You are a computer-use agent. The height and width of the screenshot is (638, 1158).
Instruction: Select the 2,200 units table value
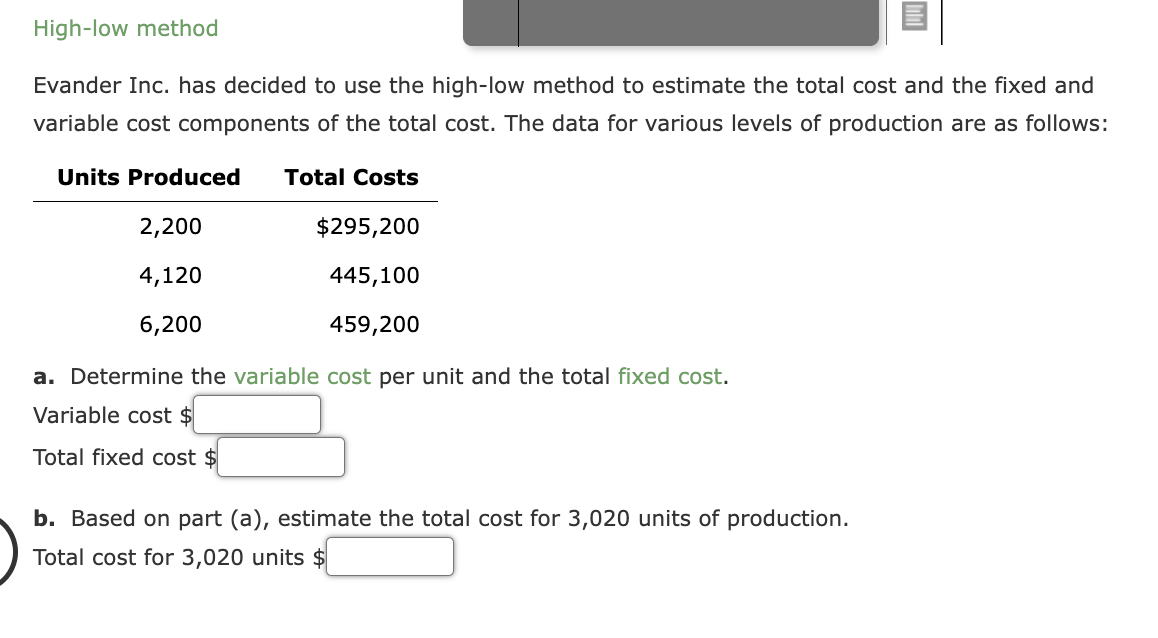click(171, 227)
